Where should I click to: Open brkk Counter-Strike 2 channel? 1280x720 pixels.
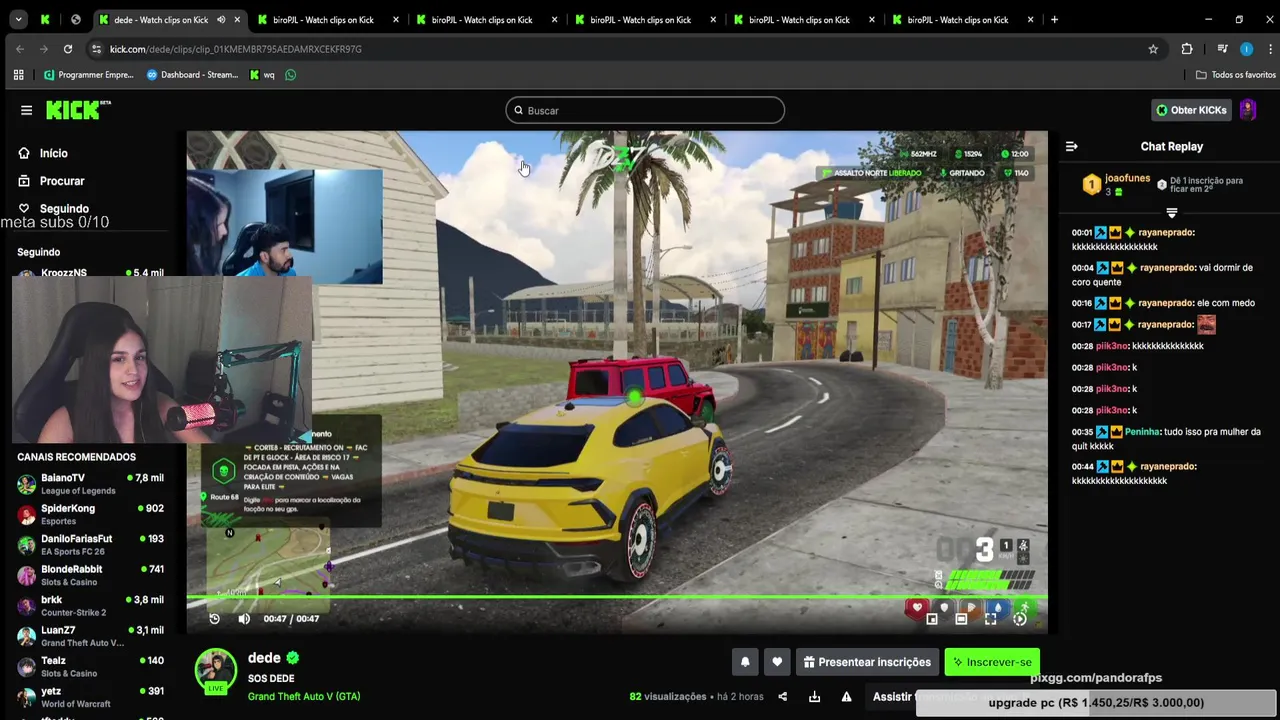pos(90,606)
